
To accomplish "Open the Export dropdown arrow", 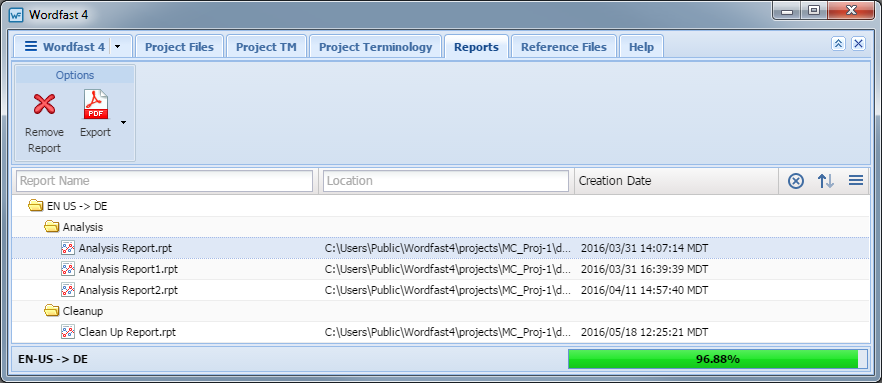I will coord(123,122).
